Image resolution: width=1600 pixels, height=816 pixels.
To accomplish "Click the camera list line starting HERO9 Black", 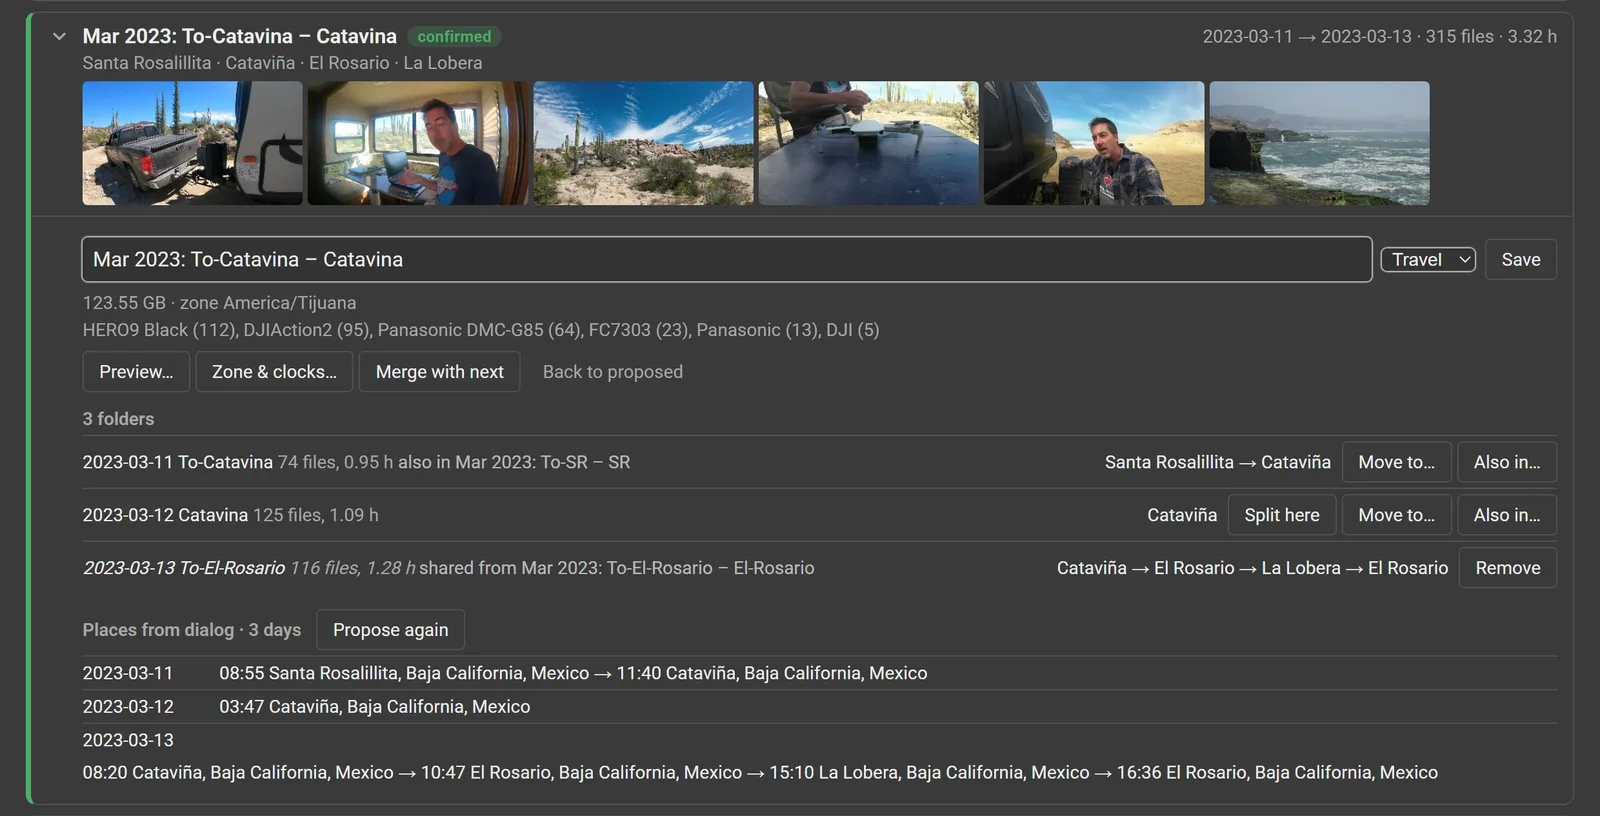I will [x=481, y=330].
